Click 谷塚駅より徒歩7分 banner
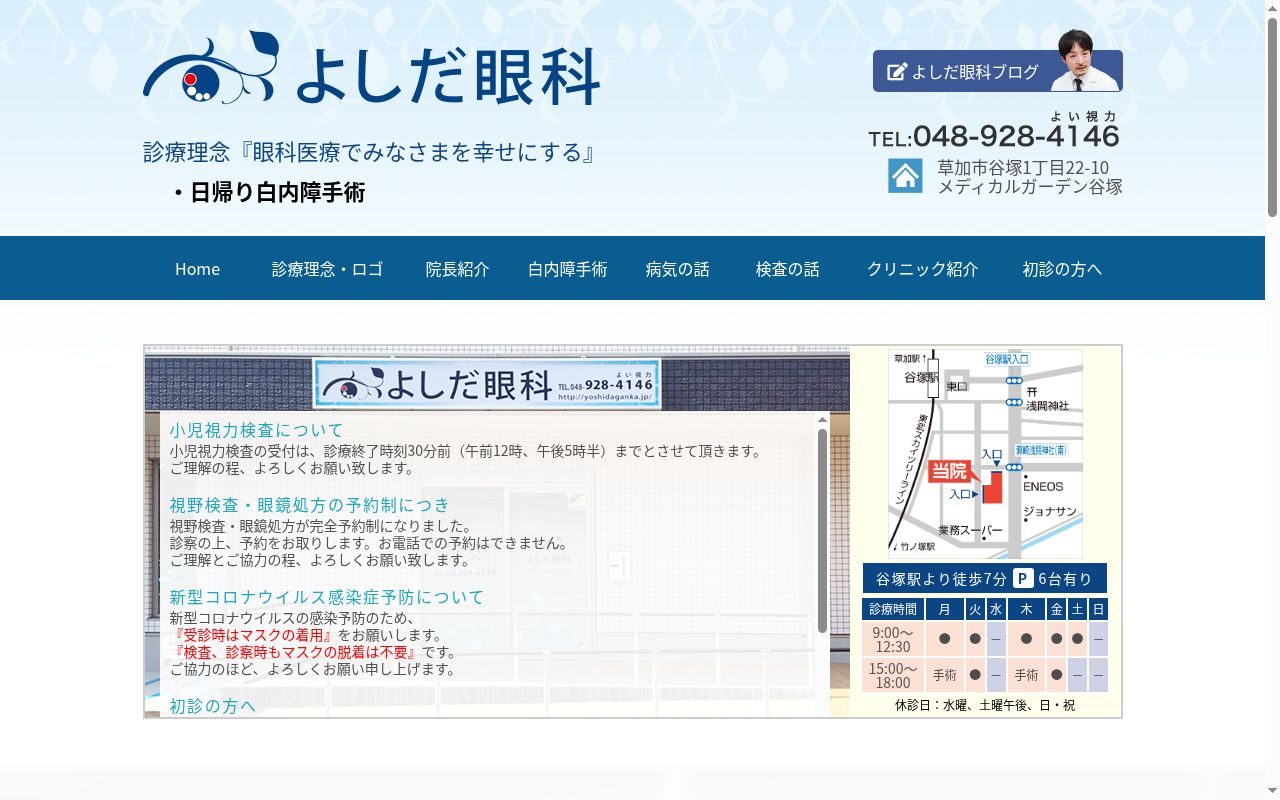Screen dimensions: 1280x800 tap(985, 578)
